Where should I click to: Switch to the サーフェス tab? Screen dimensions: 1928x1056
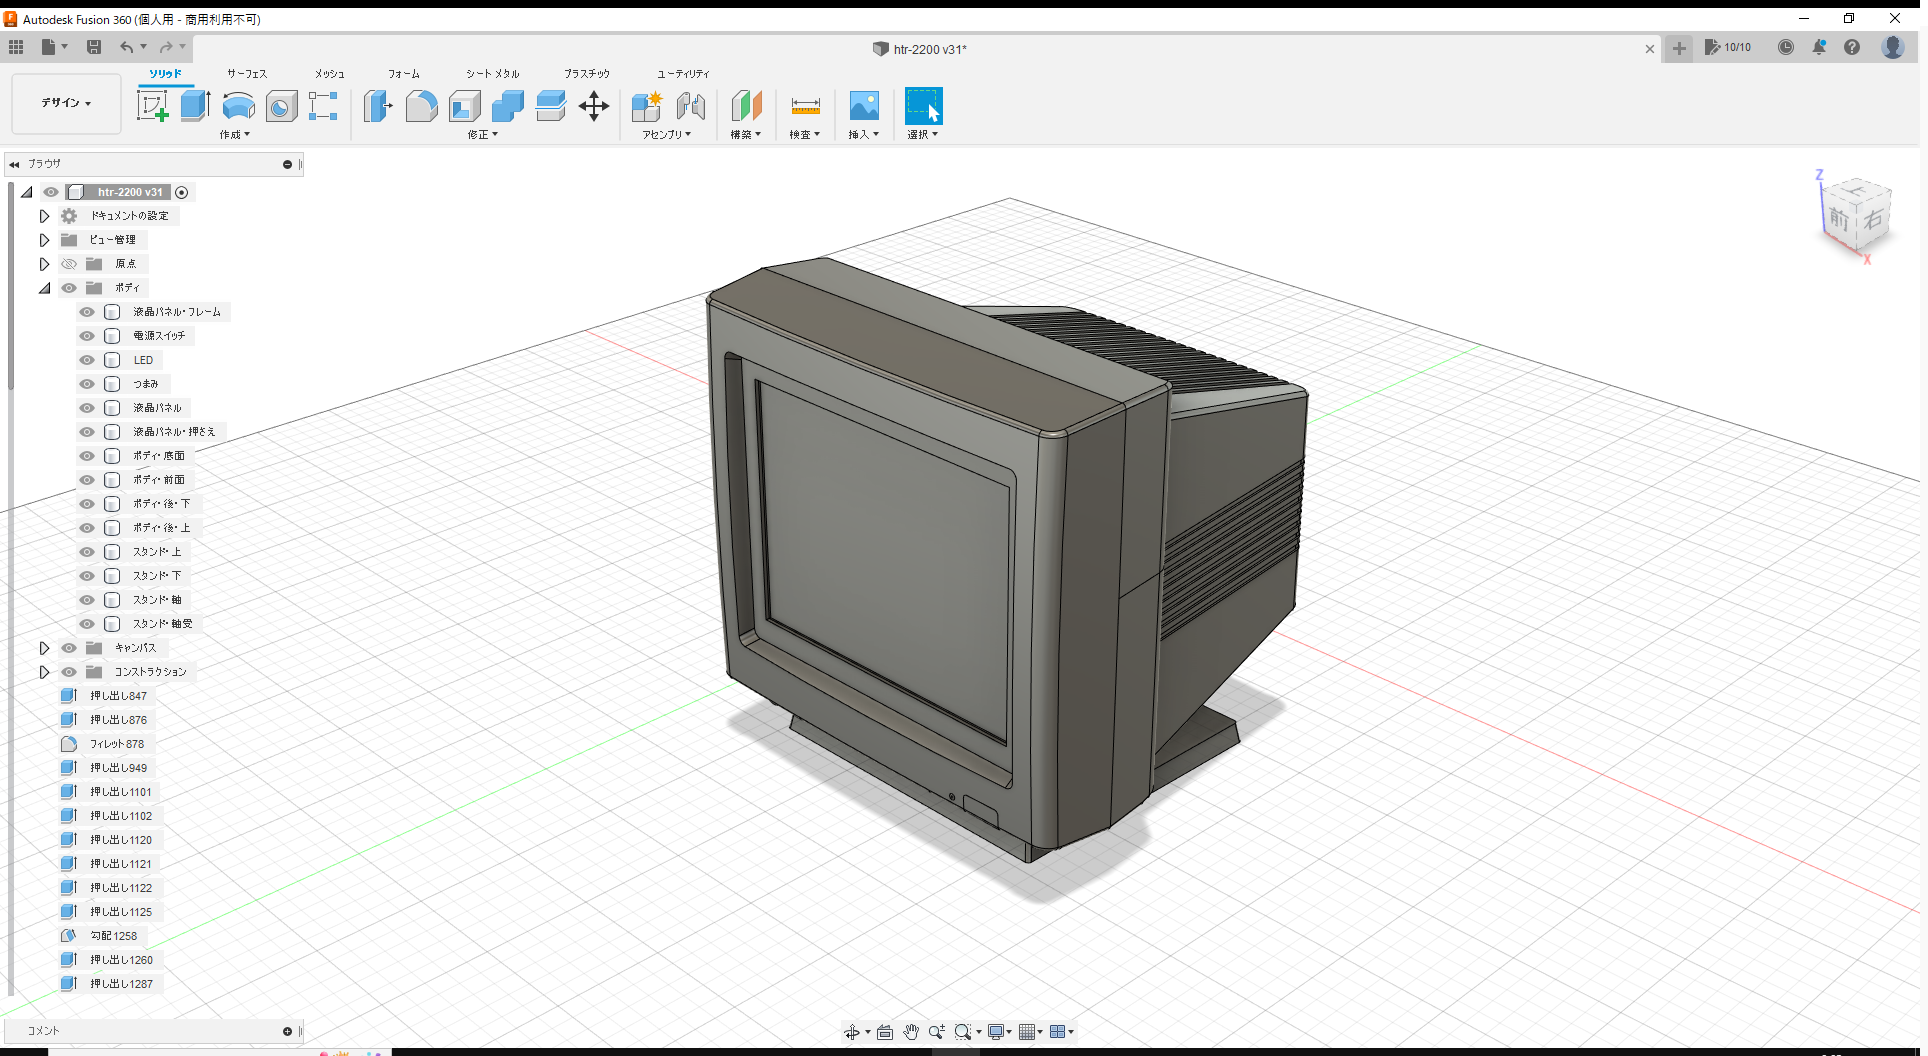point(246,73)
